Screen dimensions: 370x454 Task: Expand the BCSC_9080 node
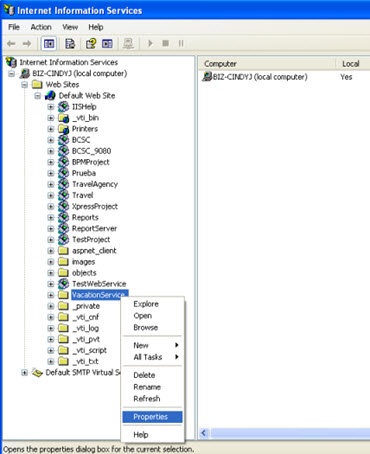pos(51,151)
